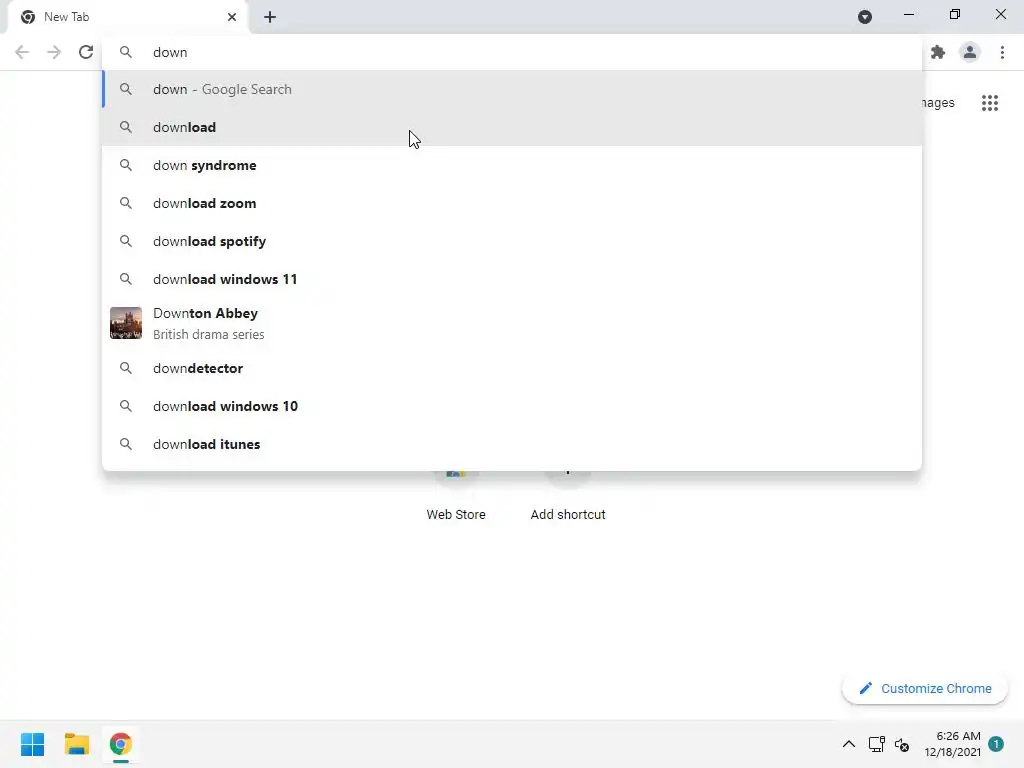Click the Downton Abbey thumbnail image
The width and height of the screenshot is (1024, 768).
[125, 323]
